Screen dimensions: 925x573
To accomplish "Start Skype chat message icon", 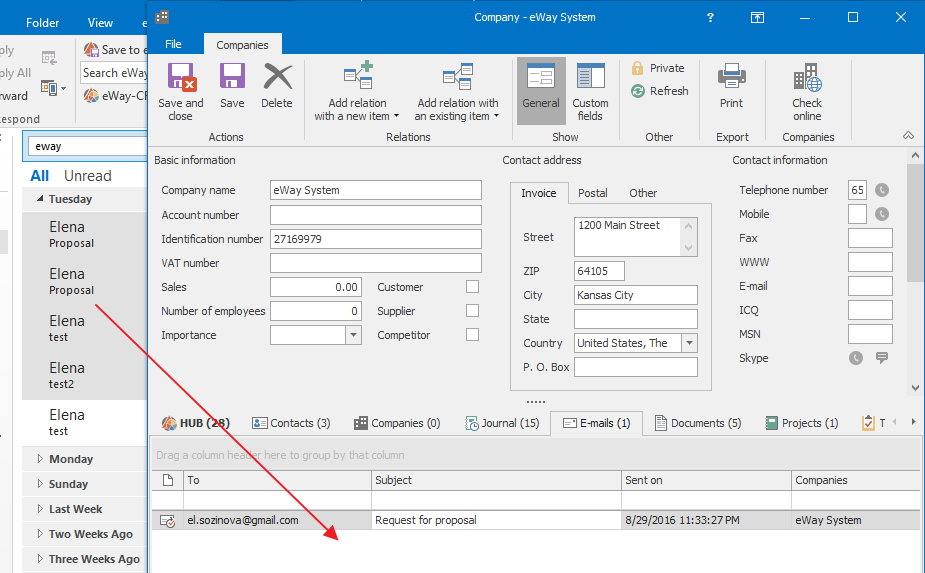I will (881, 358).
